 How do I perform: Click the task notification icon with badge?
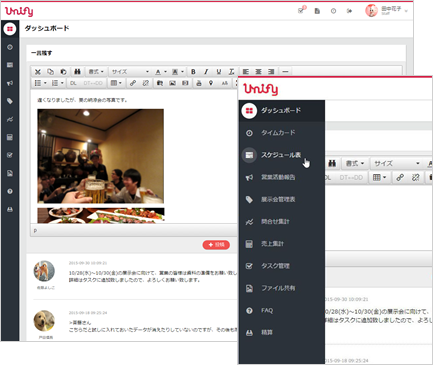pyautogui.click(x=301, y=10)
